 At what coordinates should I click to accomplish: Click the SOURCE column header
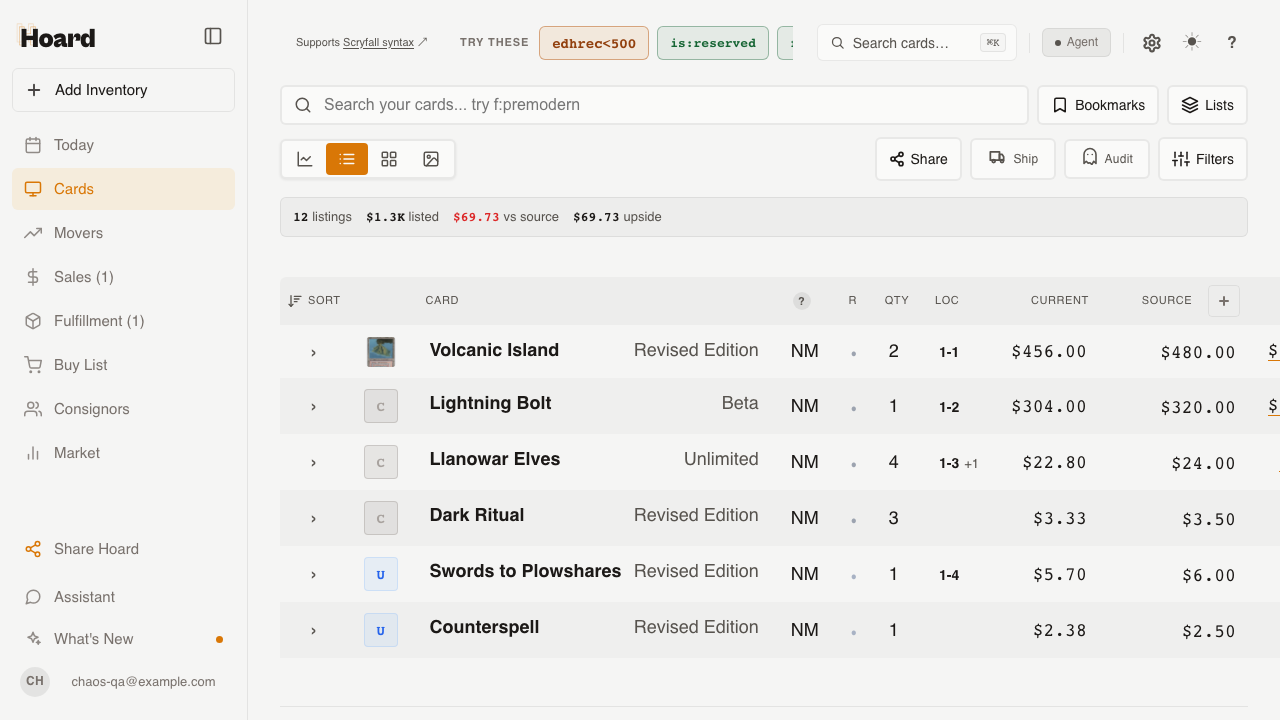tap(1166, 300)
